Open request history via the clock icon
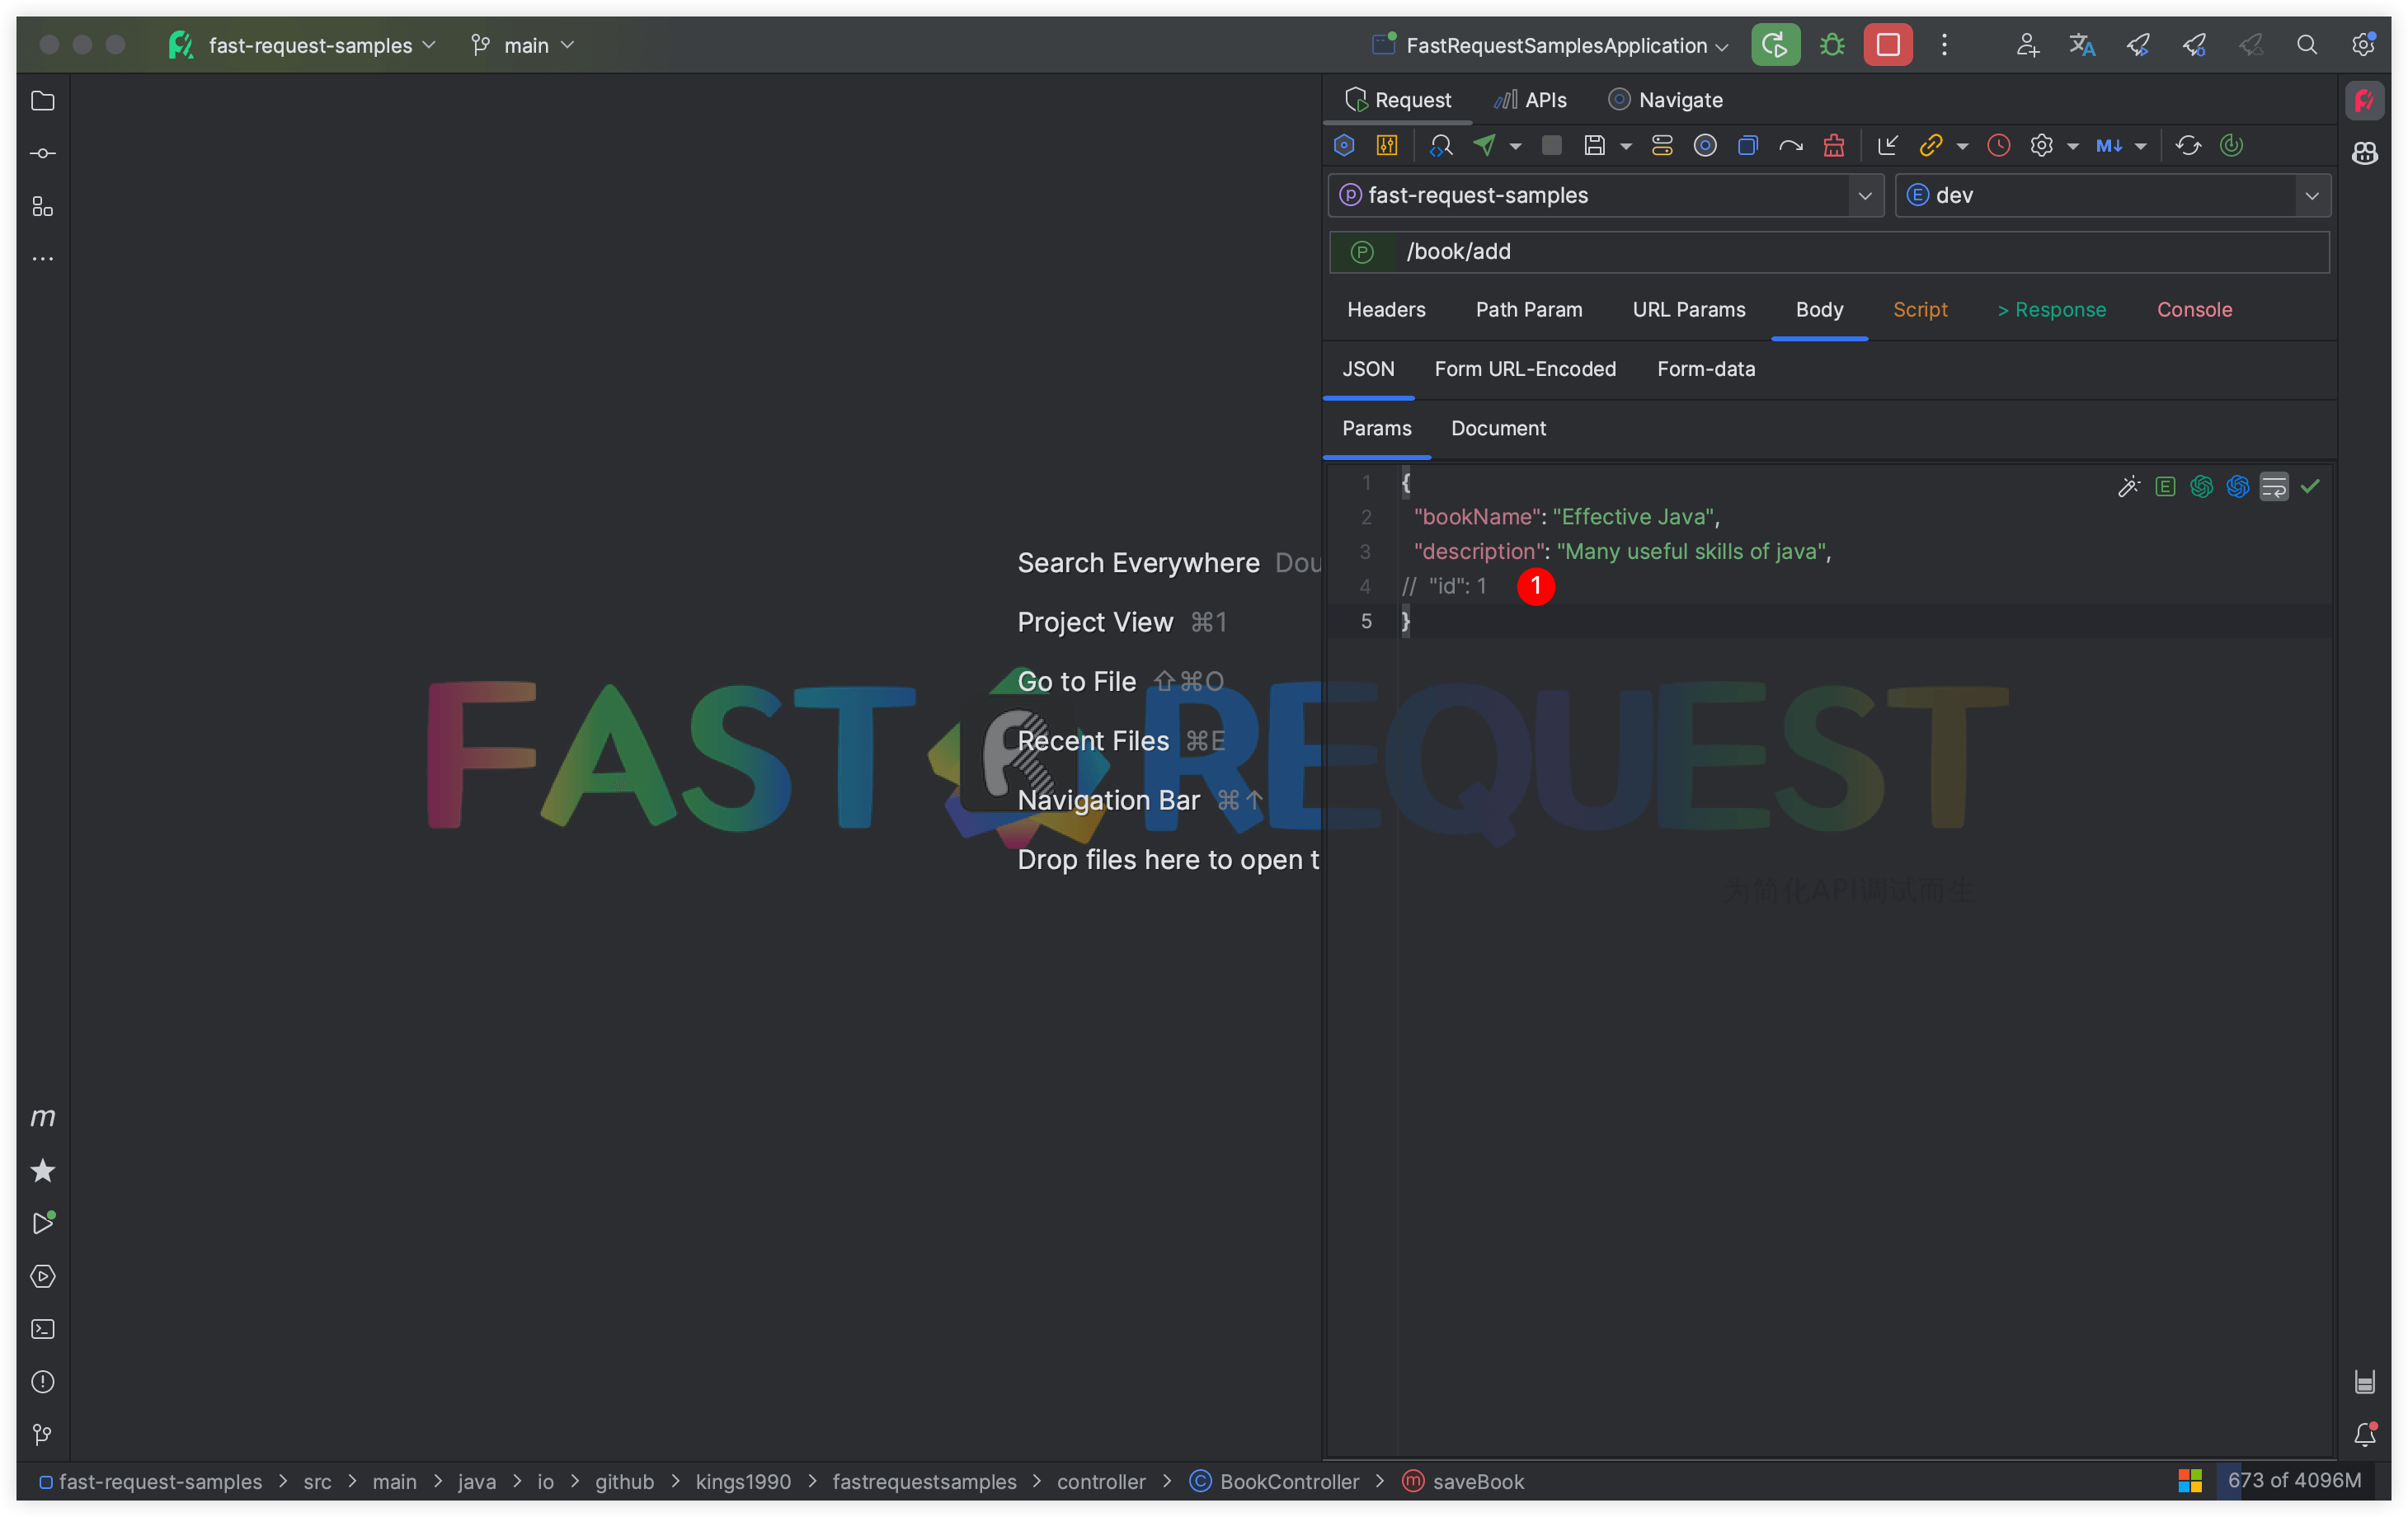This screenshot has width=2408, height=1517. pos(1998,145)
